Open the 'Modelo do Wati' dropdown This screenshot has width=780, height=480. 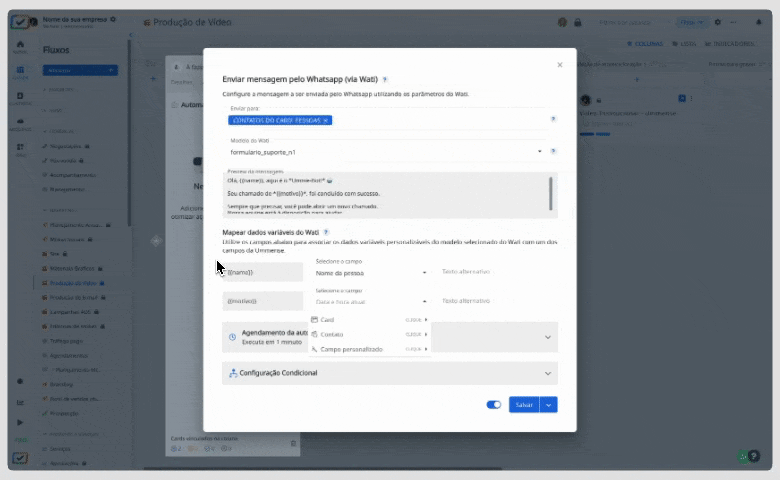tap(387, 152)
